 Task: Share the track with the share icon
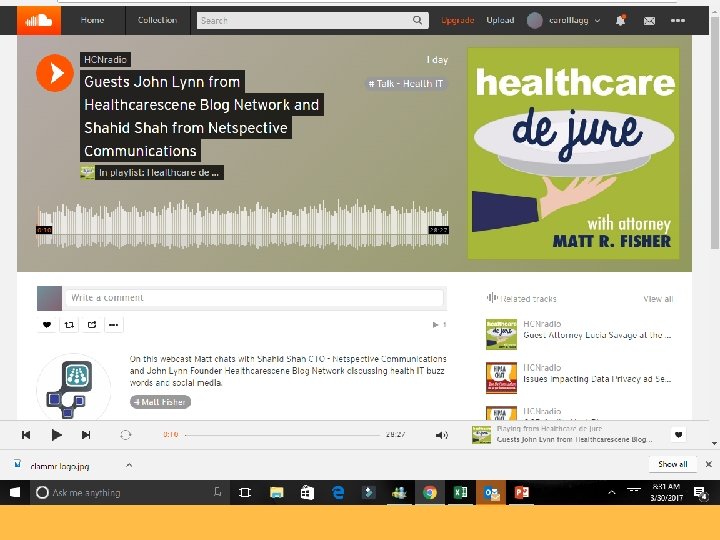pyautogui.click(x=92, y=325)
